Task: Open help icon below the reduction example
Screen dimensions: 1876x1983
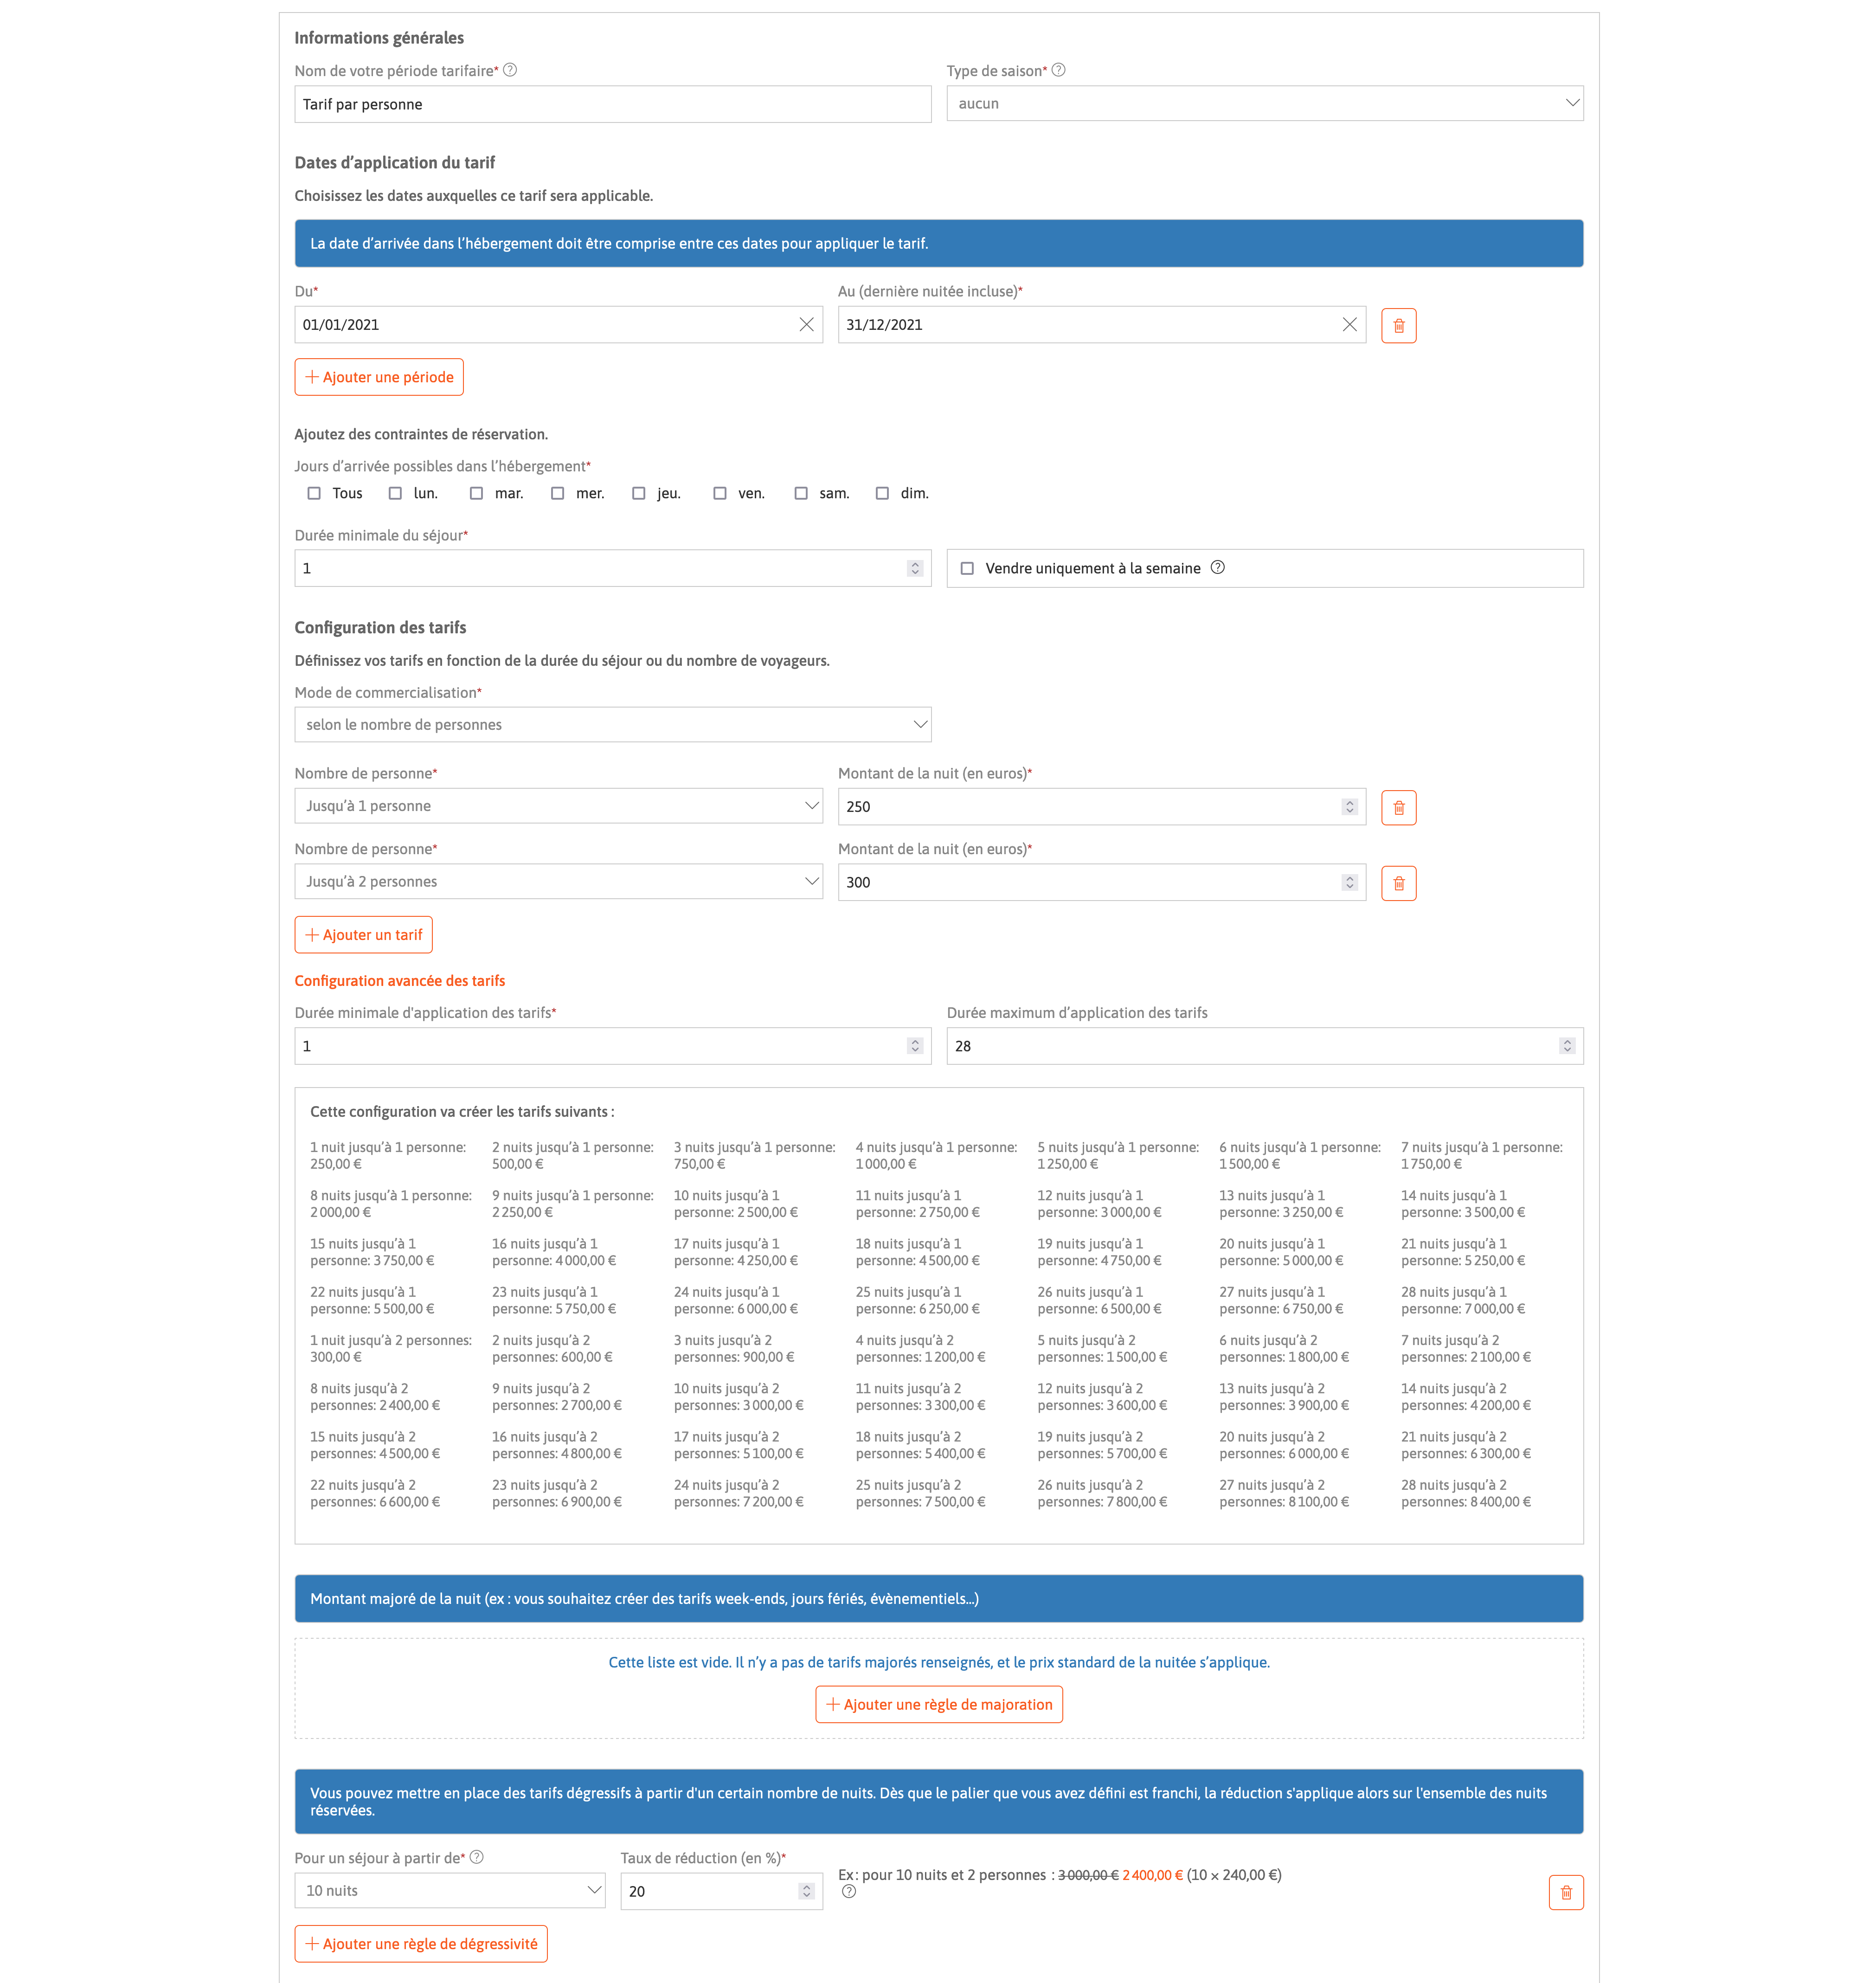Action: (x=849, y=1892)
